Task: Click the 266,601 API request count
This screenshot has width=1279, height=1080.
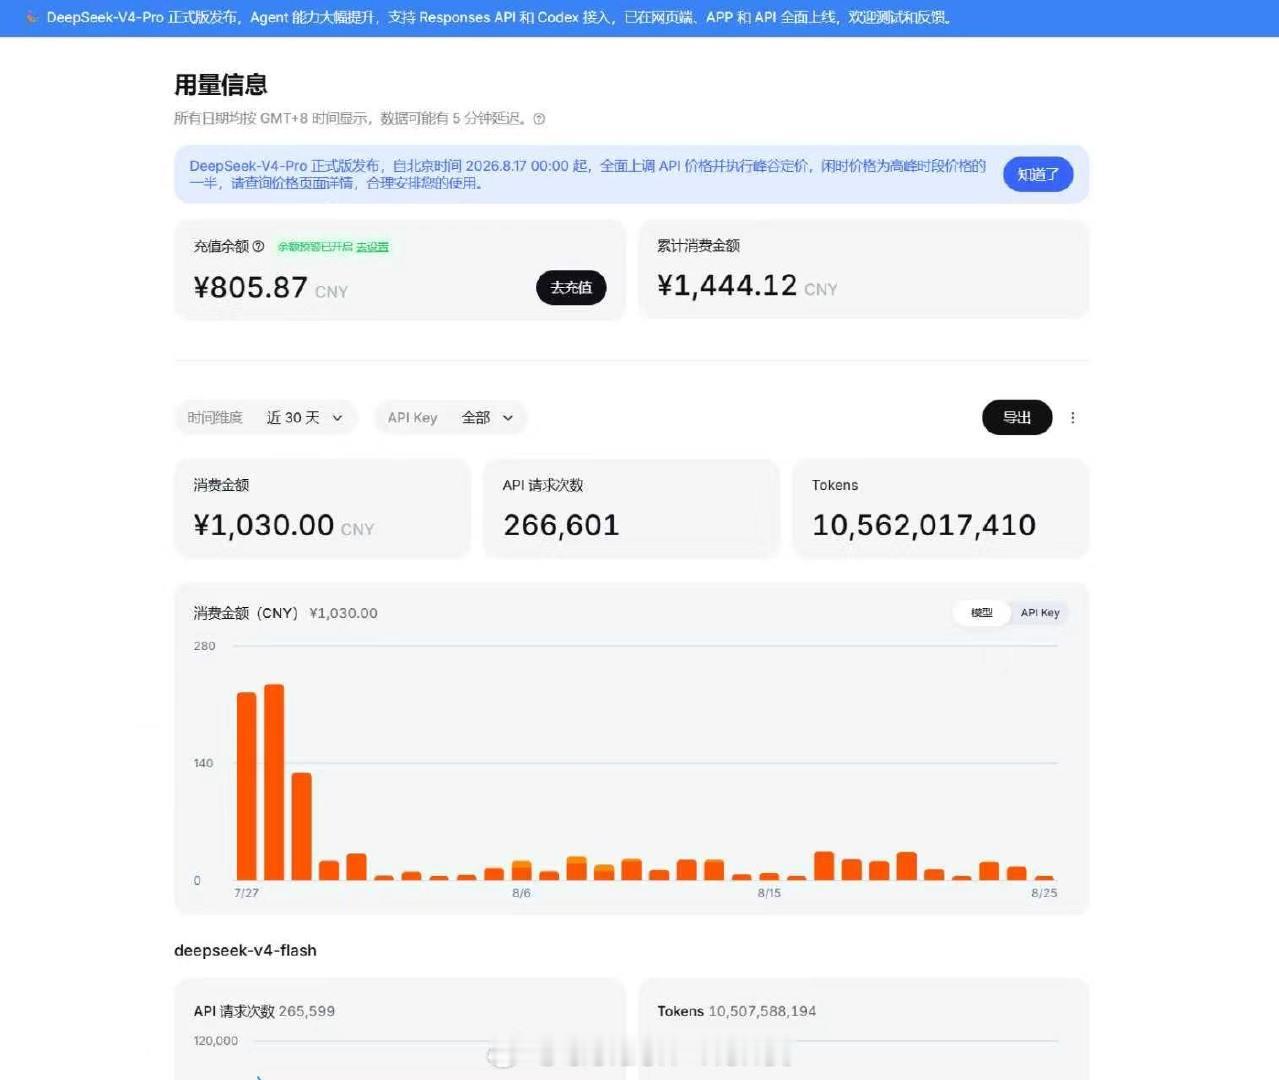Action: pyautogui.click(x=561, y=525)
